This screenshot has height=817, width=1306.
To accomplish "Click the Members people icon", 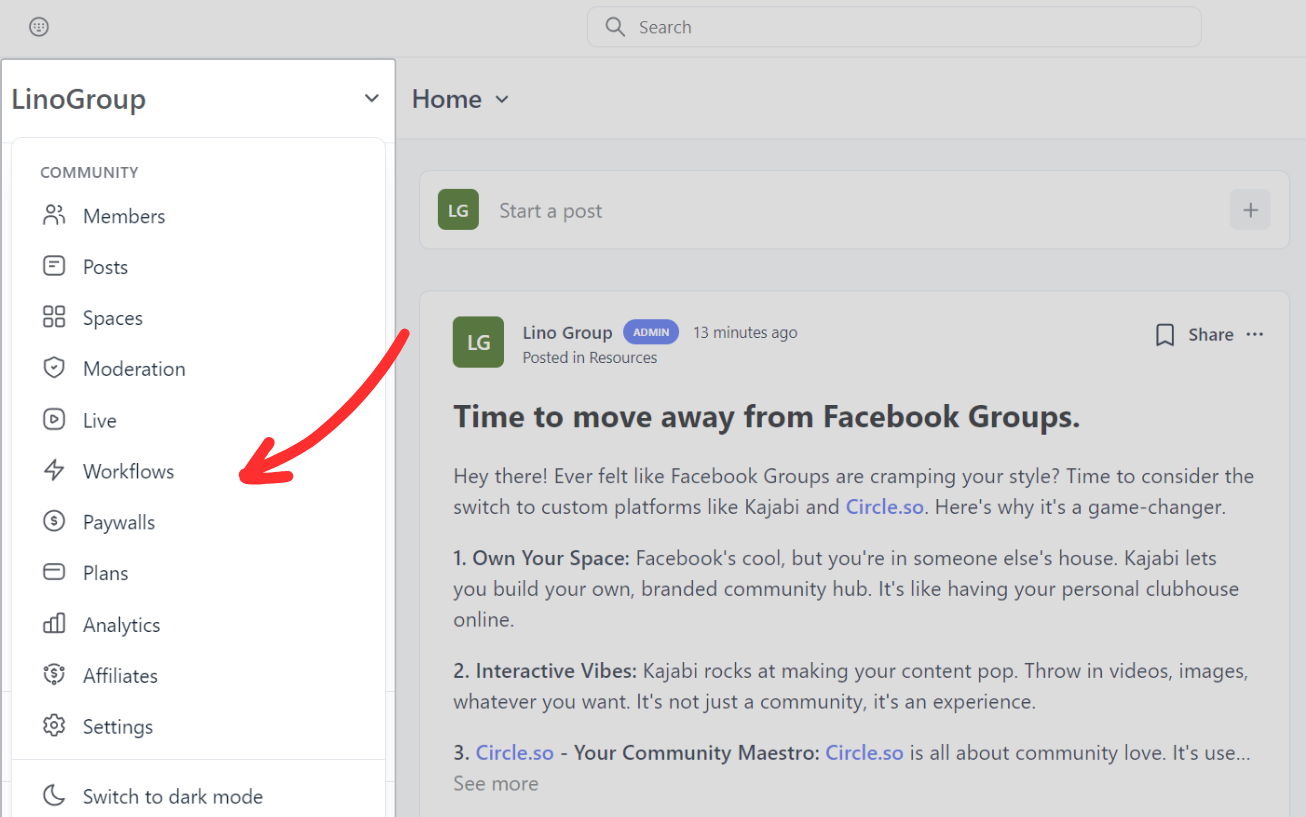I will (x=54, y=215).
